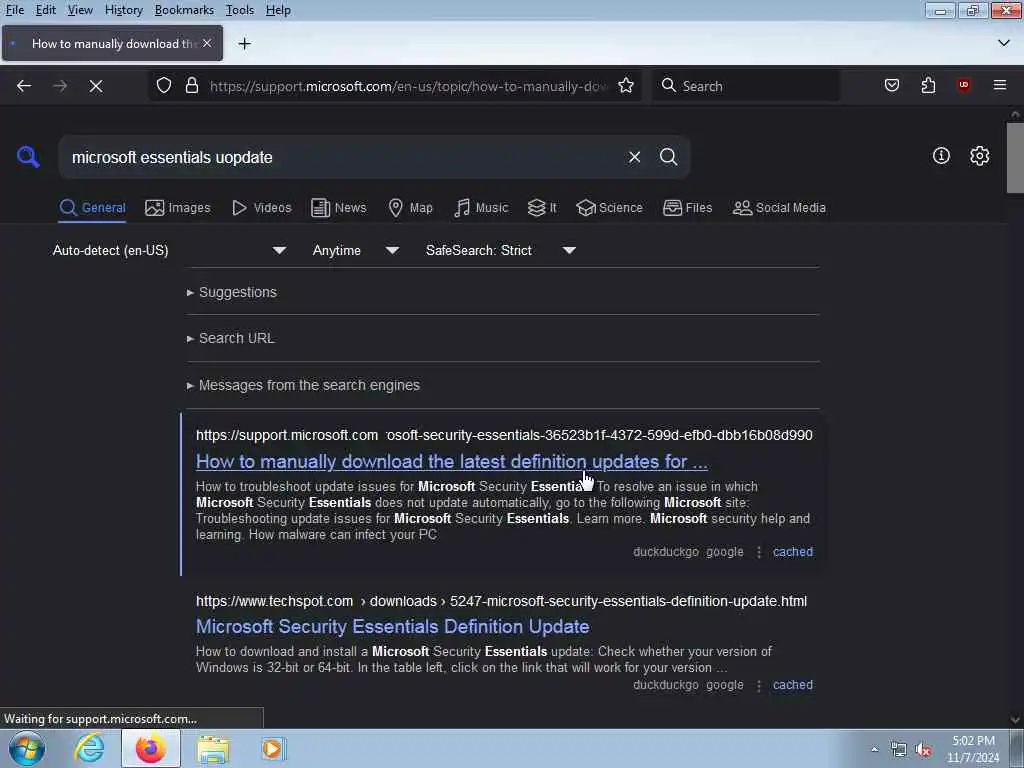Open 'How to manually download the latest definition updates' link
This screenshot has height=768, width=1024.
pyautogui.click(x=451, y=462)
